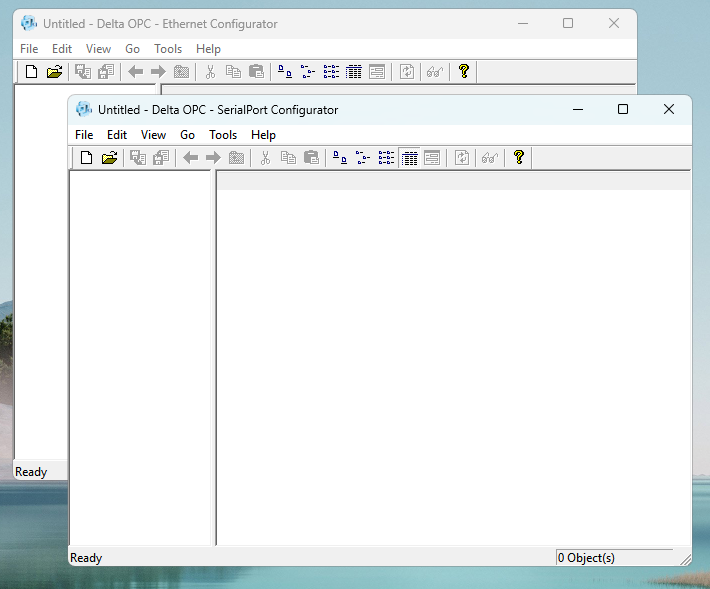Click Save icon in SerialPort Configurator toolbar
Screen dimensions: 710x589
138,158
